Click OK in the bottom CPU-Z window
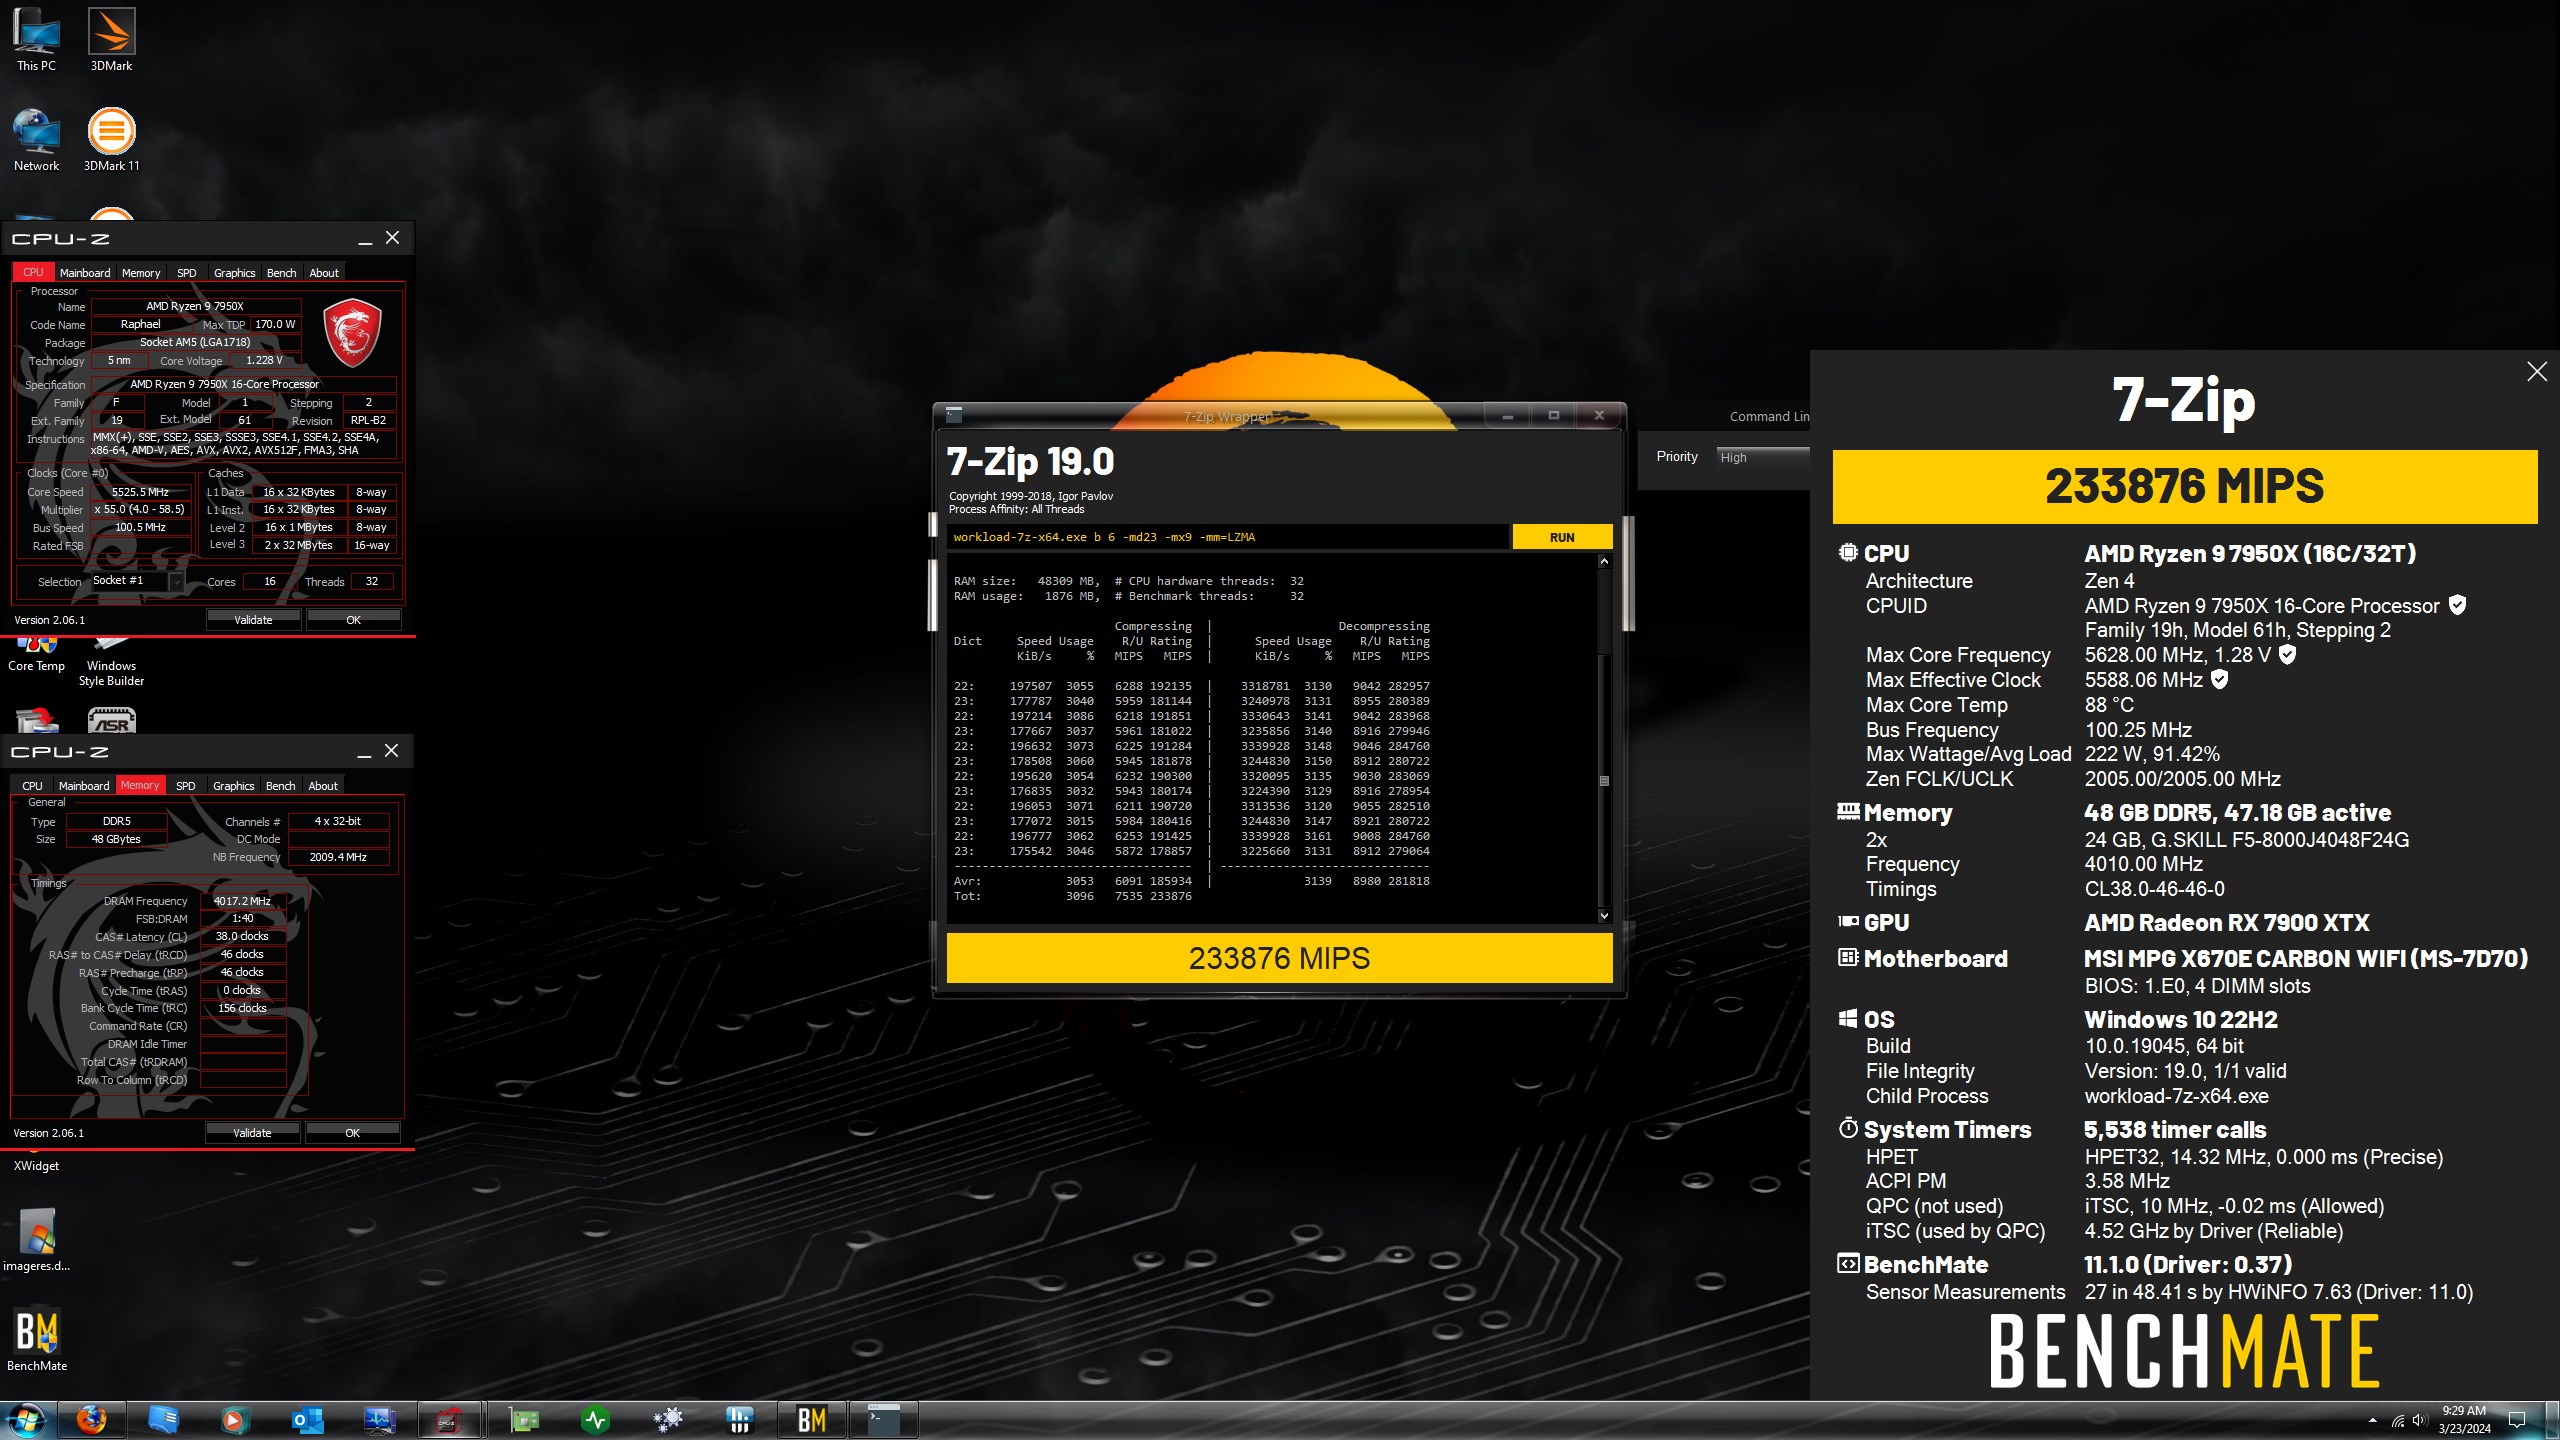Viewport: 2560px width, 1440px height. [x=352, y=1133]
